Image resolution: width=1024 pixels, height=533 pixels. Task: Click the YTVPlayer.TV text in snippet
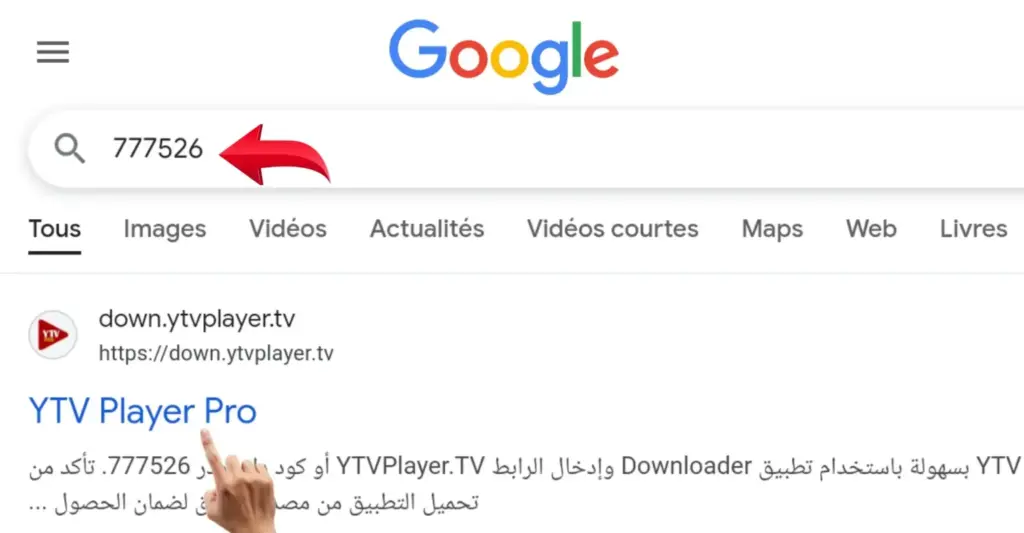411,466
